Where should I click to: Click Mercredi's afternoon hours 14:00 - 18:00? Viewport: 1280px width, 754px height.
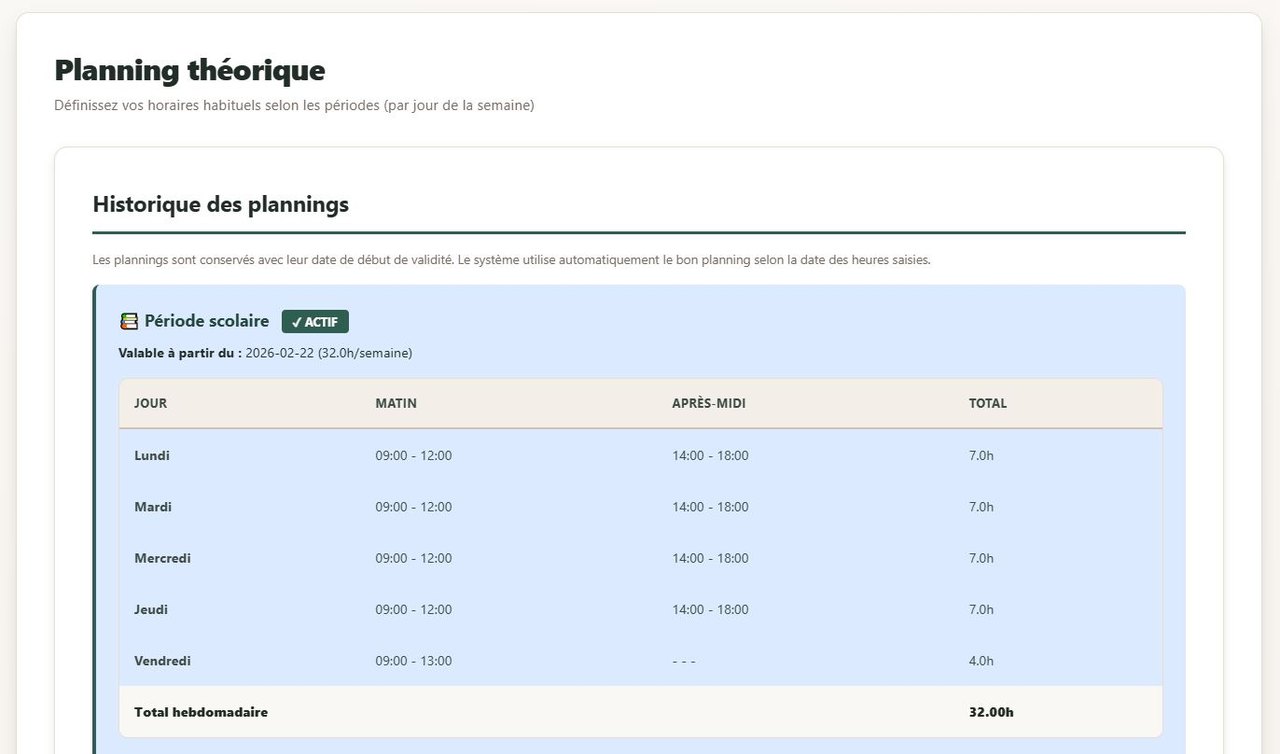click(710, 558)
